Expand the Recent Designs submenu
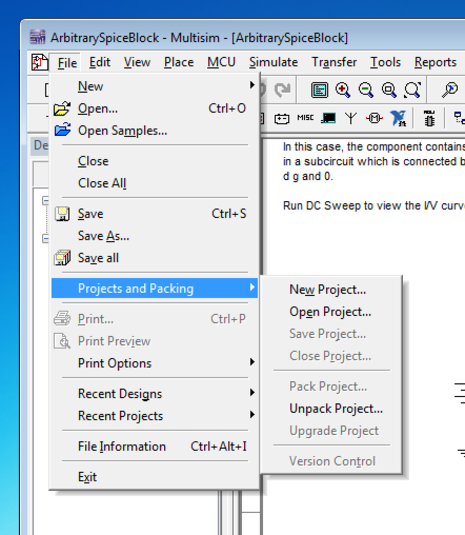 coord(252,392)
